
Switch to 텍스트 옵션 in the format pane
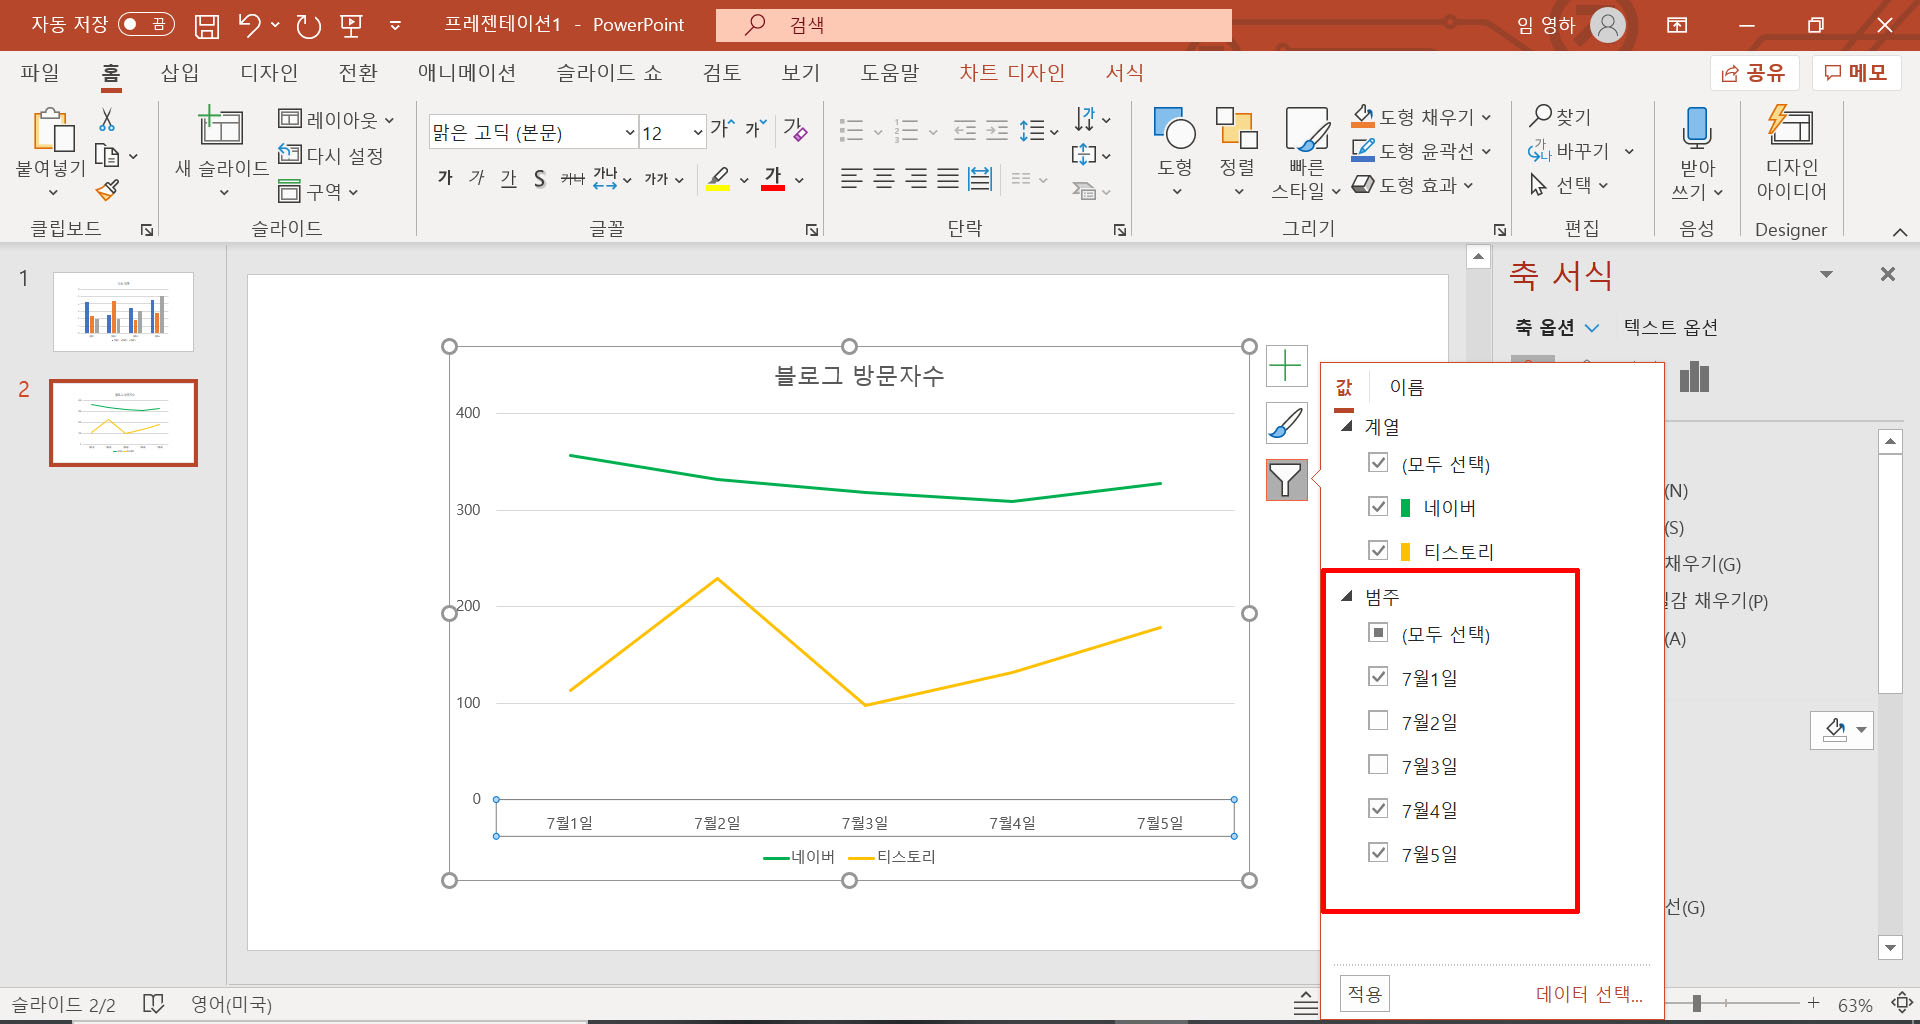[1670, 328]
